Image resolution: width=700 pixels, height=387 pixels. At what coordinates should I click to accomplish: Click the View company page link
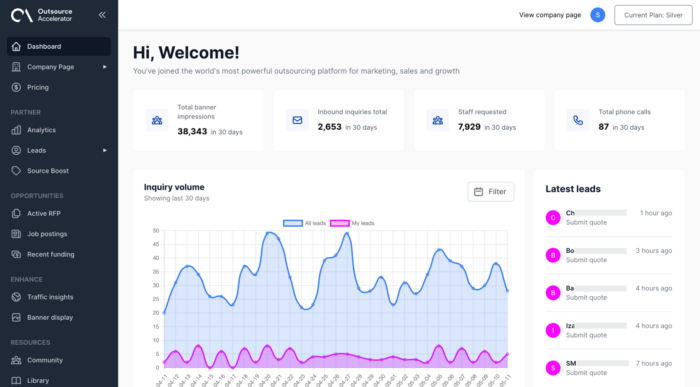[x=550, y=15]
